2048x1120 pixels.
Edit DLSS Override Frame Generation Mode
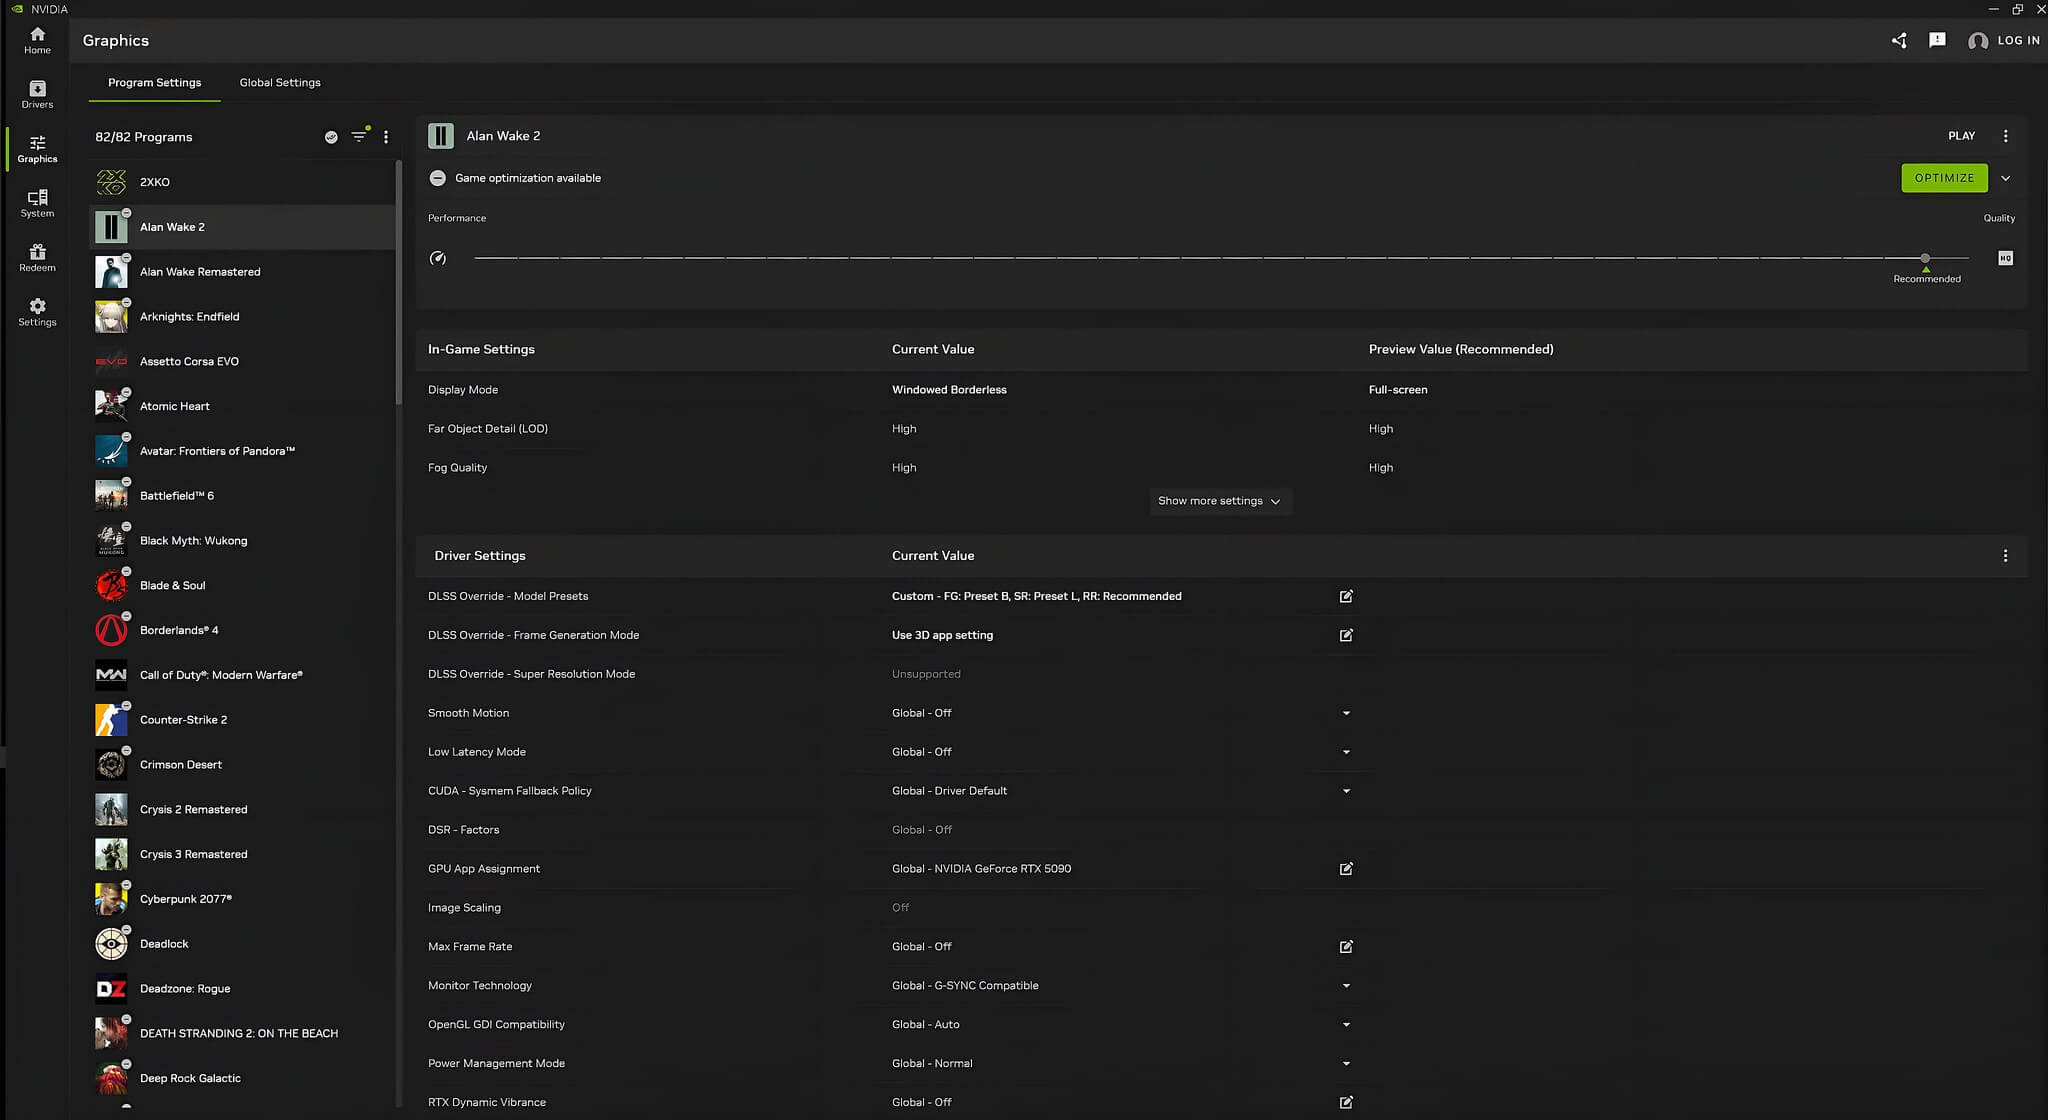pyautogui.click(x=1346, y=635)
